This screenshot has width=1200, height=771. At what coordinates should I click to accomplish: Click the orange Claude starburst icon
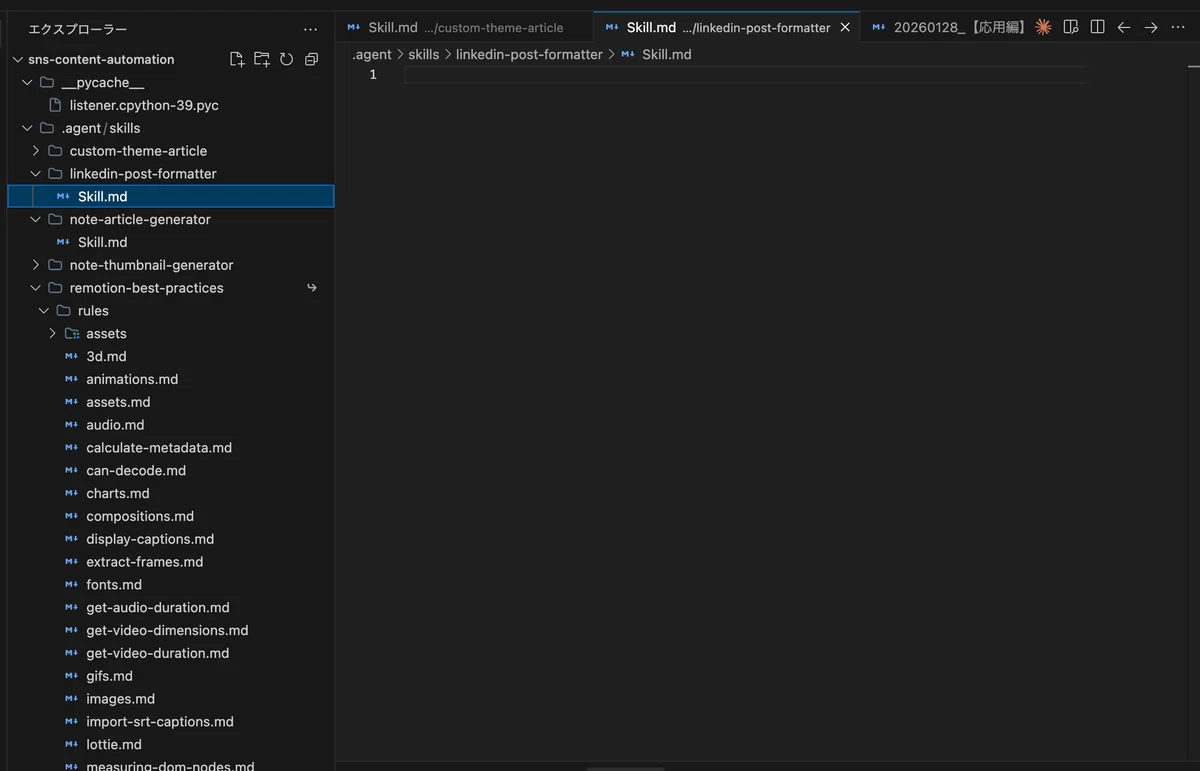click(1043, 27)
